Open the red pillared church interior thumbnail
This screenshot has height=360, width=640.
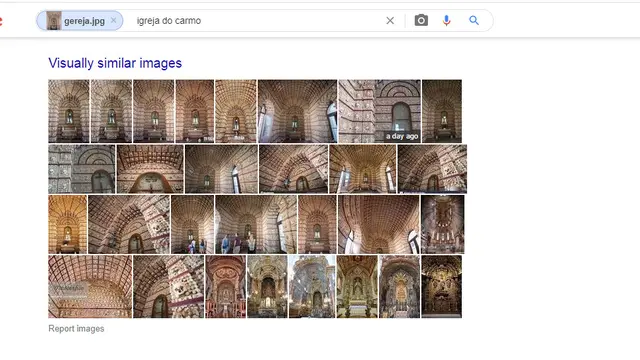[225, 287]
